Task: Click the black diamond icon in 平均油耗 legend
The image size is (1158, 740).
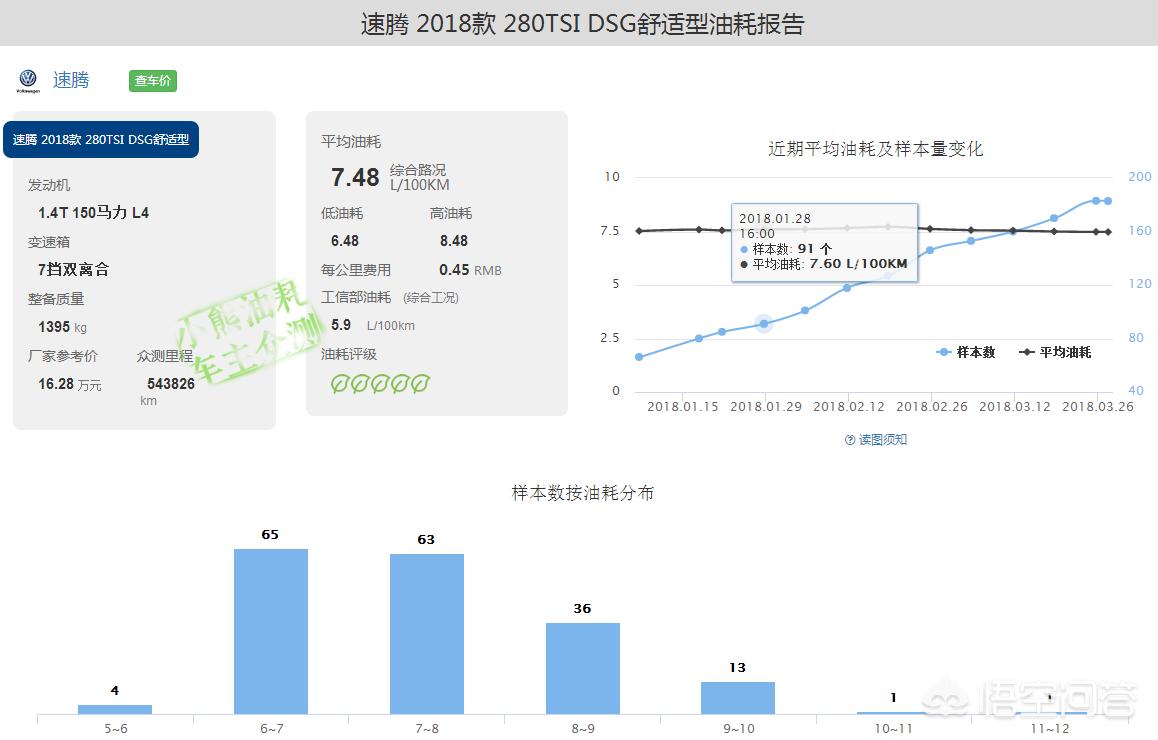Action: tap(1027, 352)
